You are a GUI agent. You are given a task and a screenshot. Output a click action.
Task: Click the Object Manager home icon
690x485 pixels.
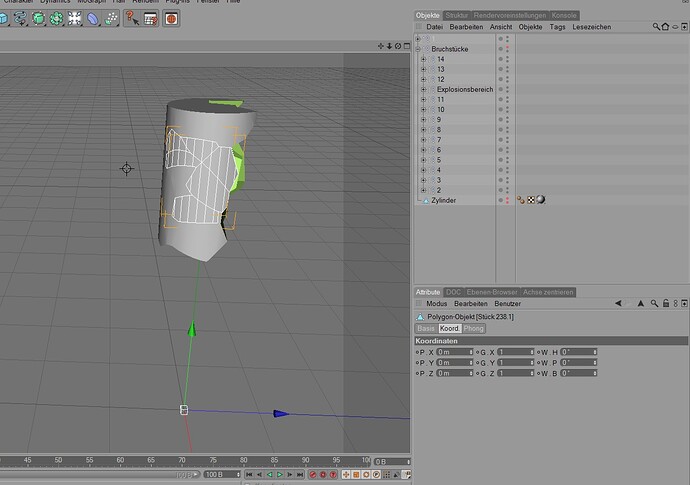[x=665, y=27]
